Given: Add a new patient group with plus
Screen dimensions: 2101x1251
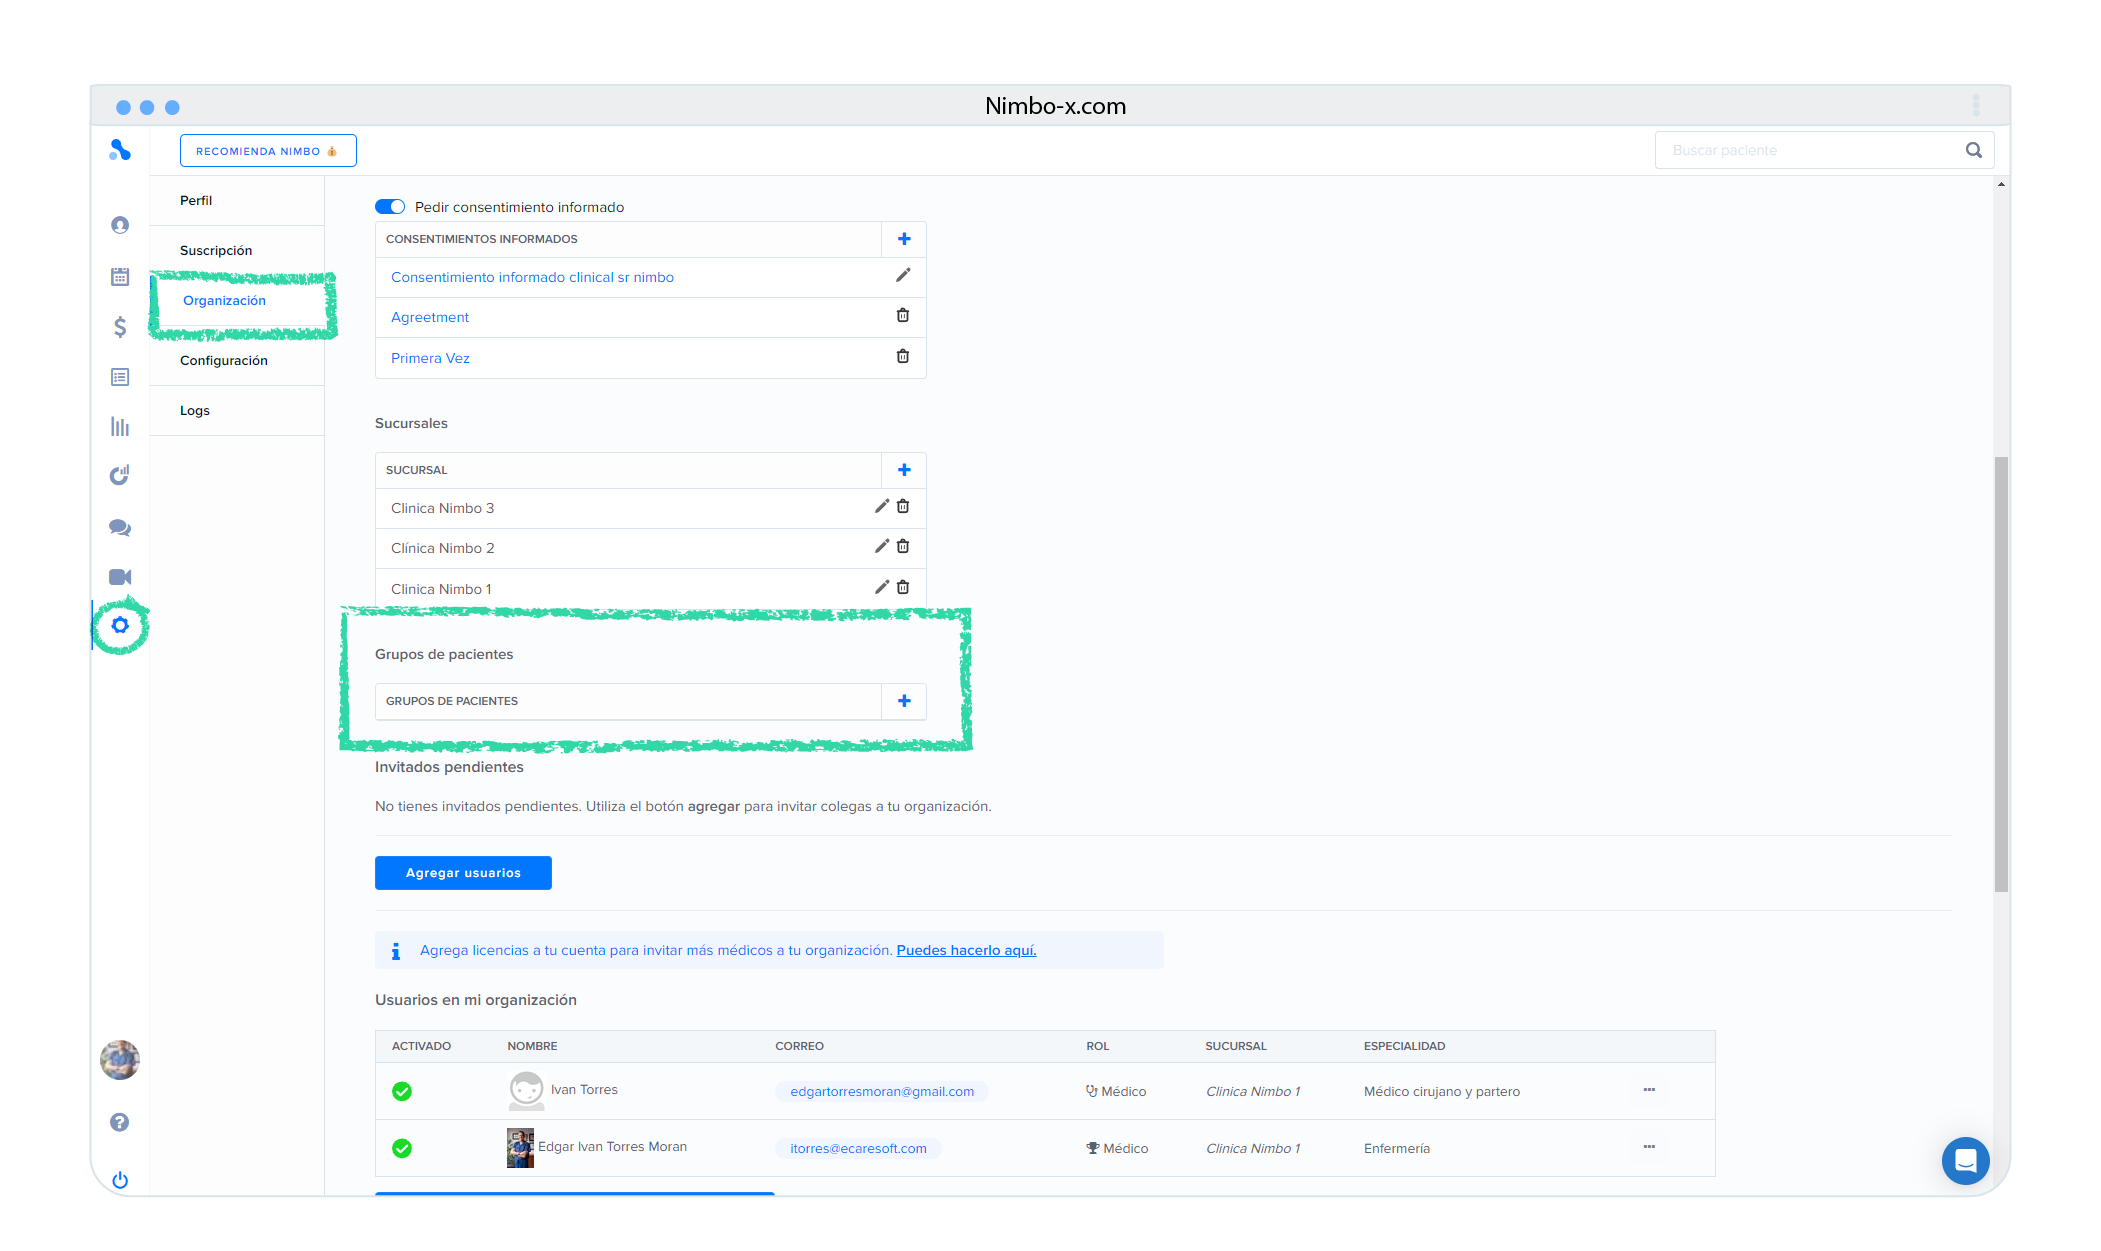Looking at the screenshot, I should (904, 701).
